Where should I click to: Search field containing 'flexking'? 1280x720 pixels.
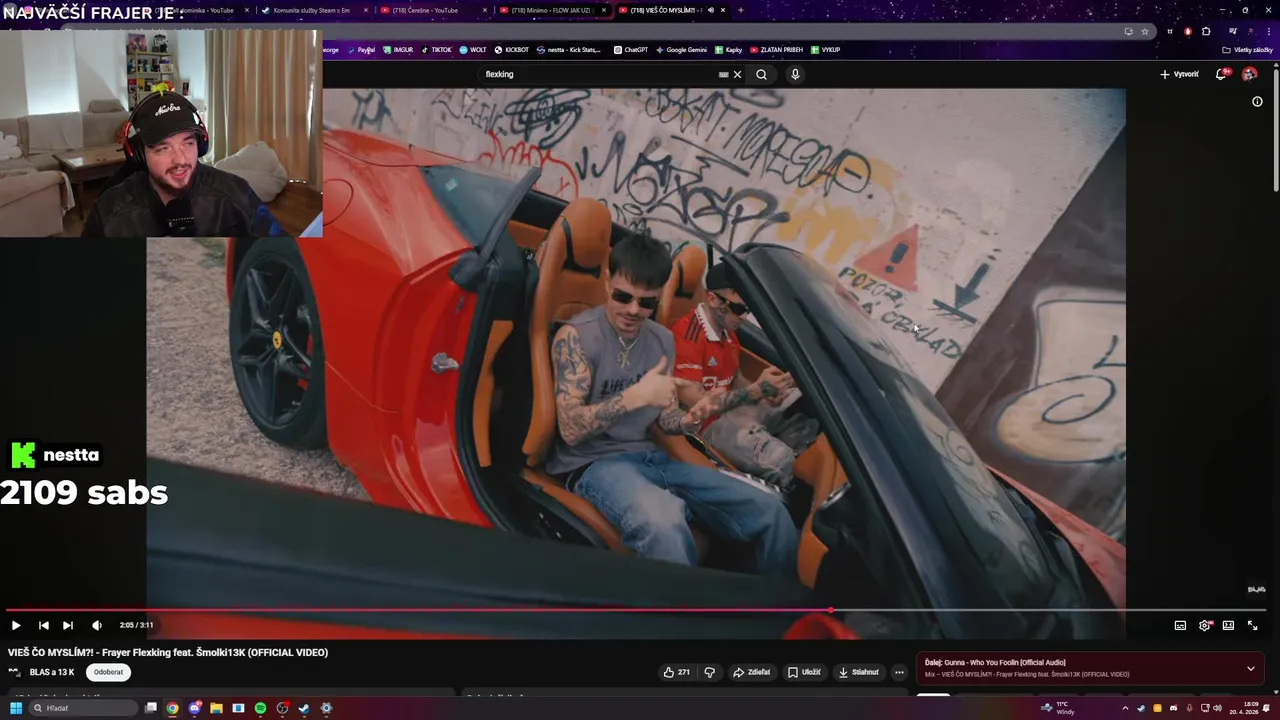[600, 74]
